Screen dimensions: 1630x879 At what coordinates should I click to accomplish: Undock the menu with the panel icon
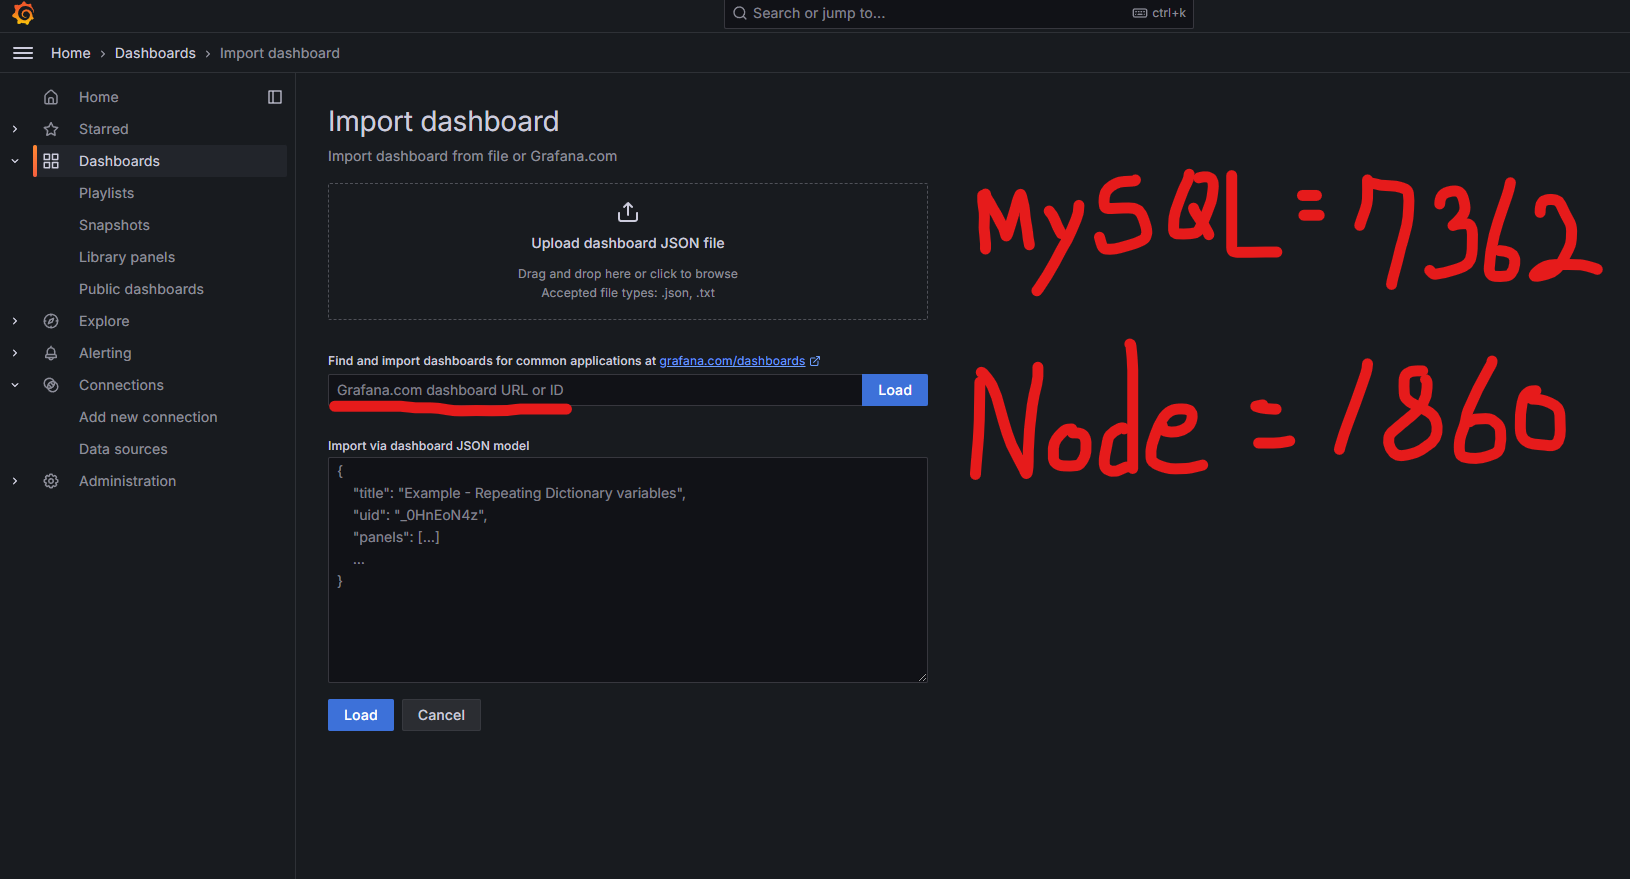[x=275, y=97]
